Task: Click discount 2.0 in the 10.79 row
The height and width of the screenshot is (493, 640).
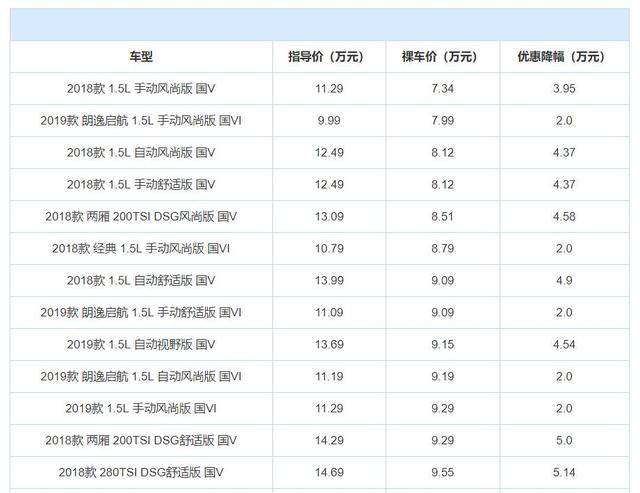Action: [564, 249]
